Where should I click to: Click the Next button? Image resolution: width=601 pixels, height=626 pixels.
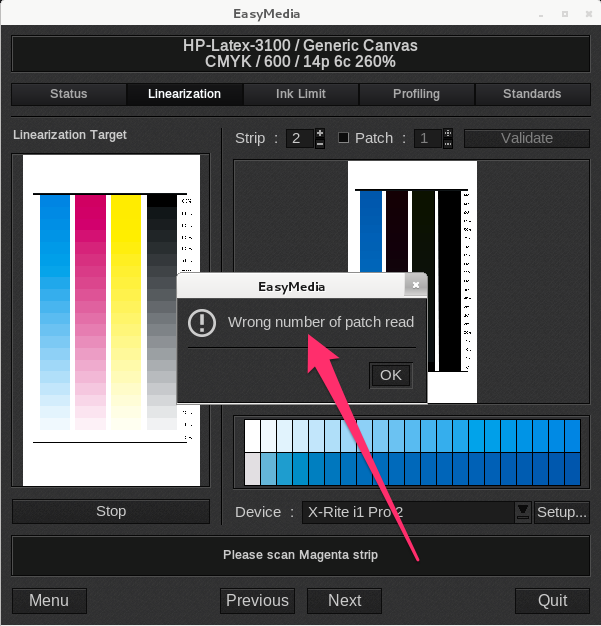pyautogui.click(x=344, y=600)
